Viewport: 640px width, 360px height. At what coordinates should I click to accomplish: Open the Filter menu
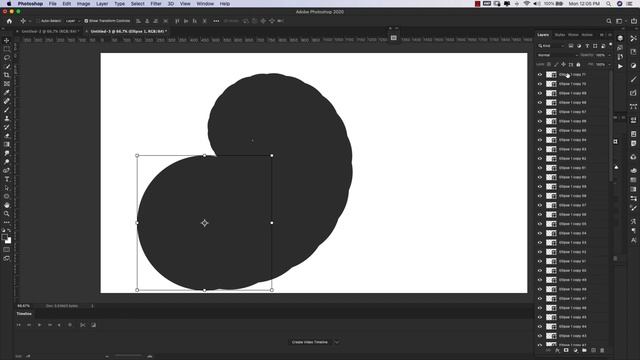point(156,4)
